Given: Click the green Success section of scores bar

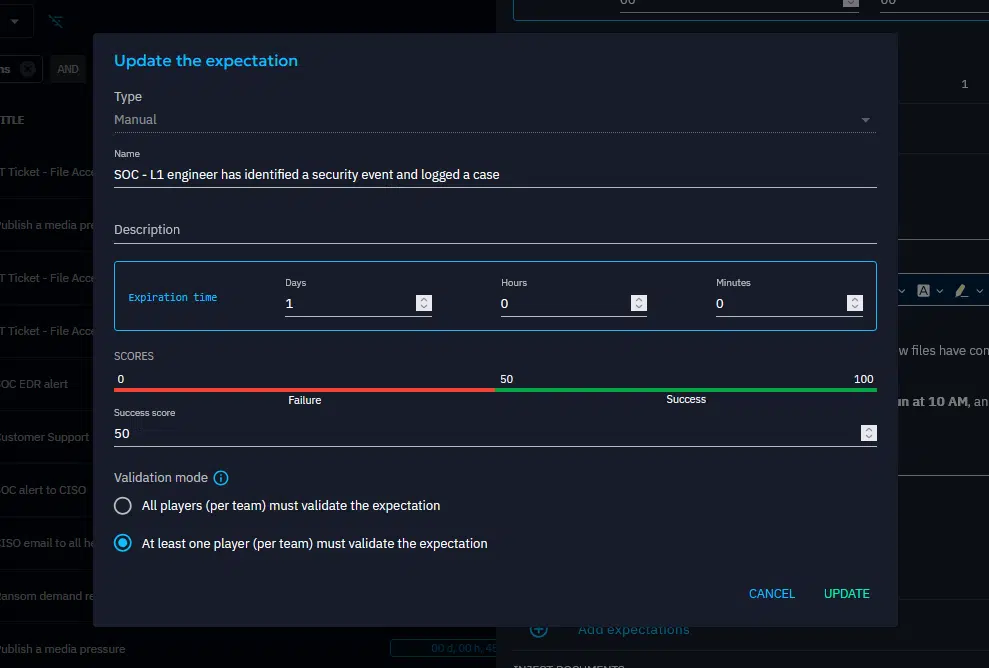Looking at the screenshot, I should [x=686, y=389].
